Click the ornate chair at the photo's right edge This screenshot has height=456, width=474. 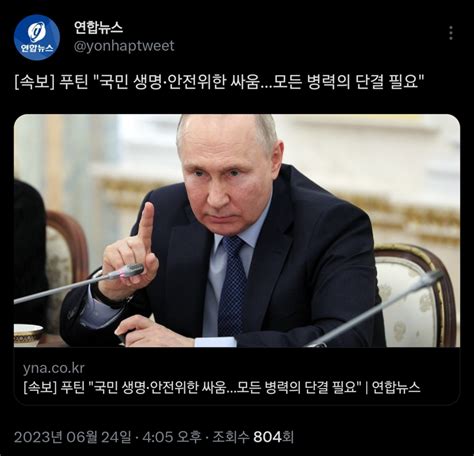tap(417, 295)
